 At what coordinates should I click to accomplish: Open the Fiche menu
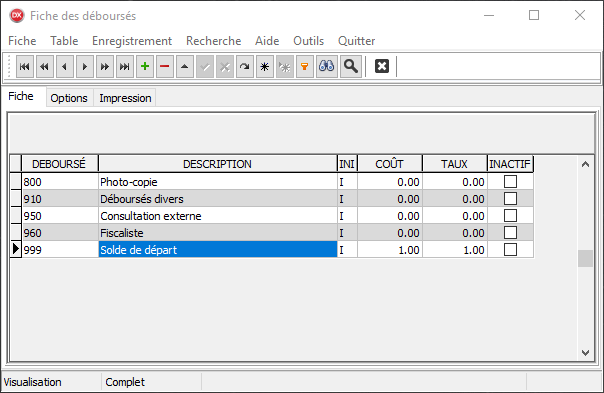(22, 41)
